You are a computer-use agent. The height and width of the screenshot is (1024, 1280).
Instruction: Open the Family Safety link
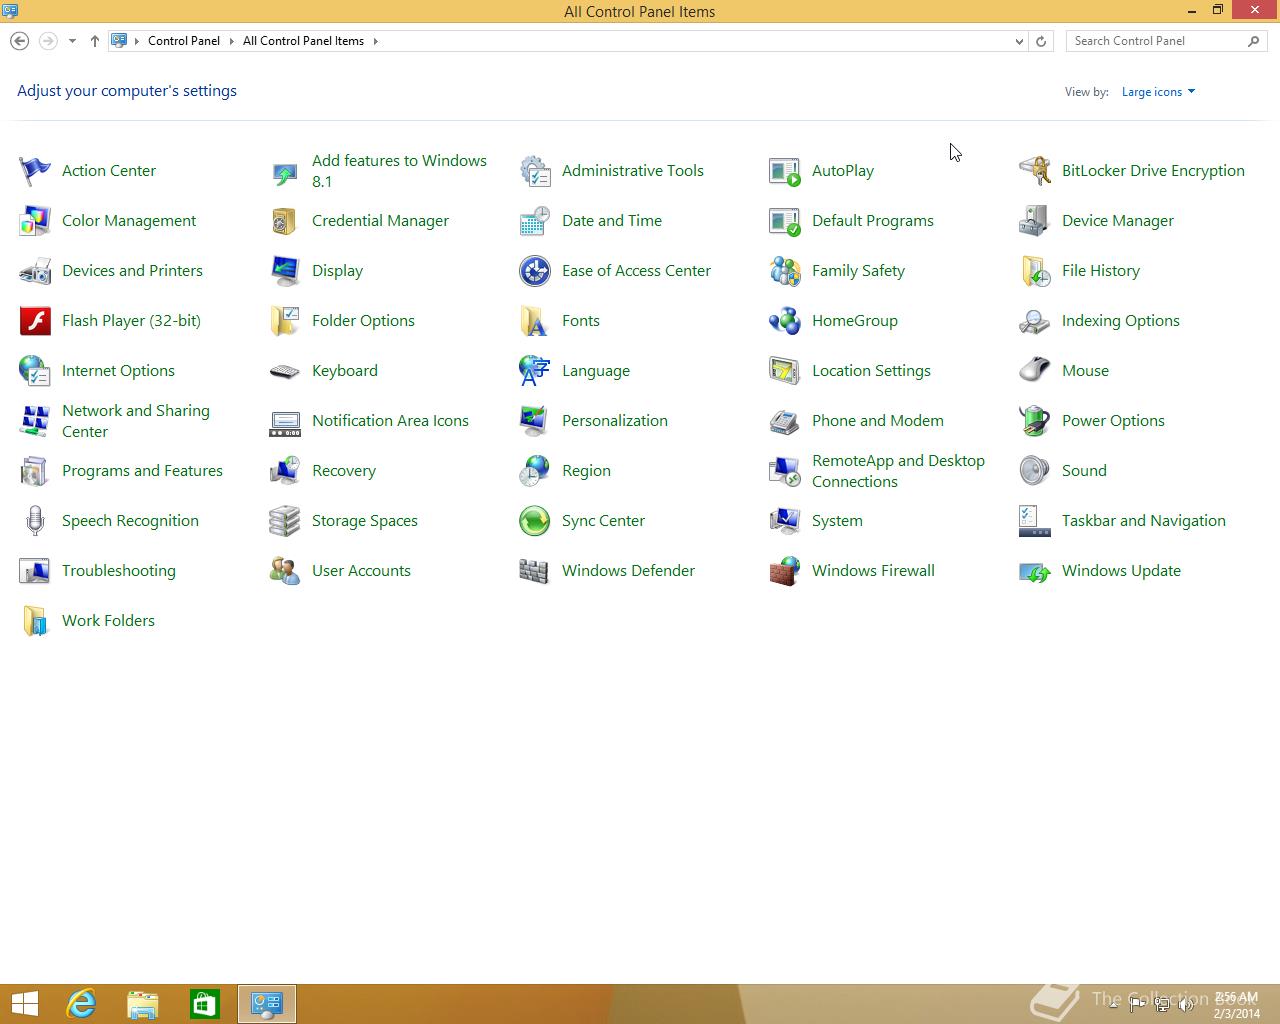tap(858, 271)
